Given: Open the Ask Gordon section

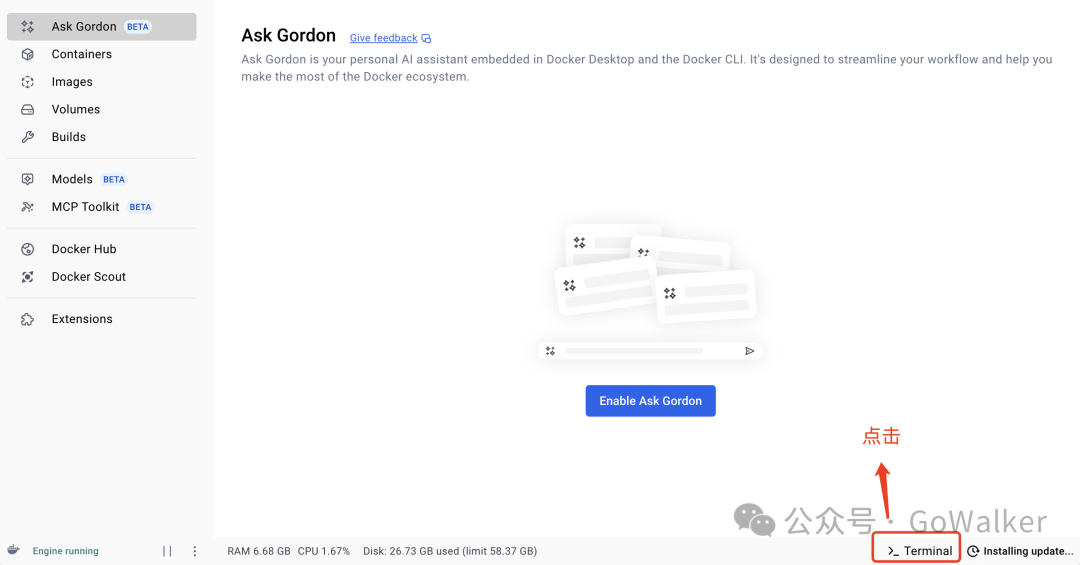Looking at the screenshot, I should click(102, 26).
